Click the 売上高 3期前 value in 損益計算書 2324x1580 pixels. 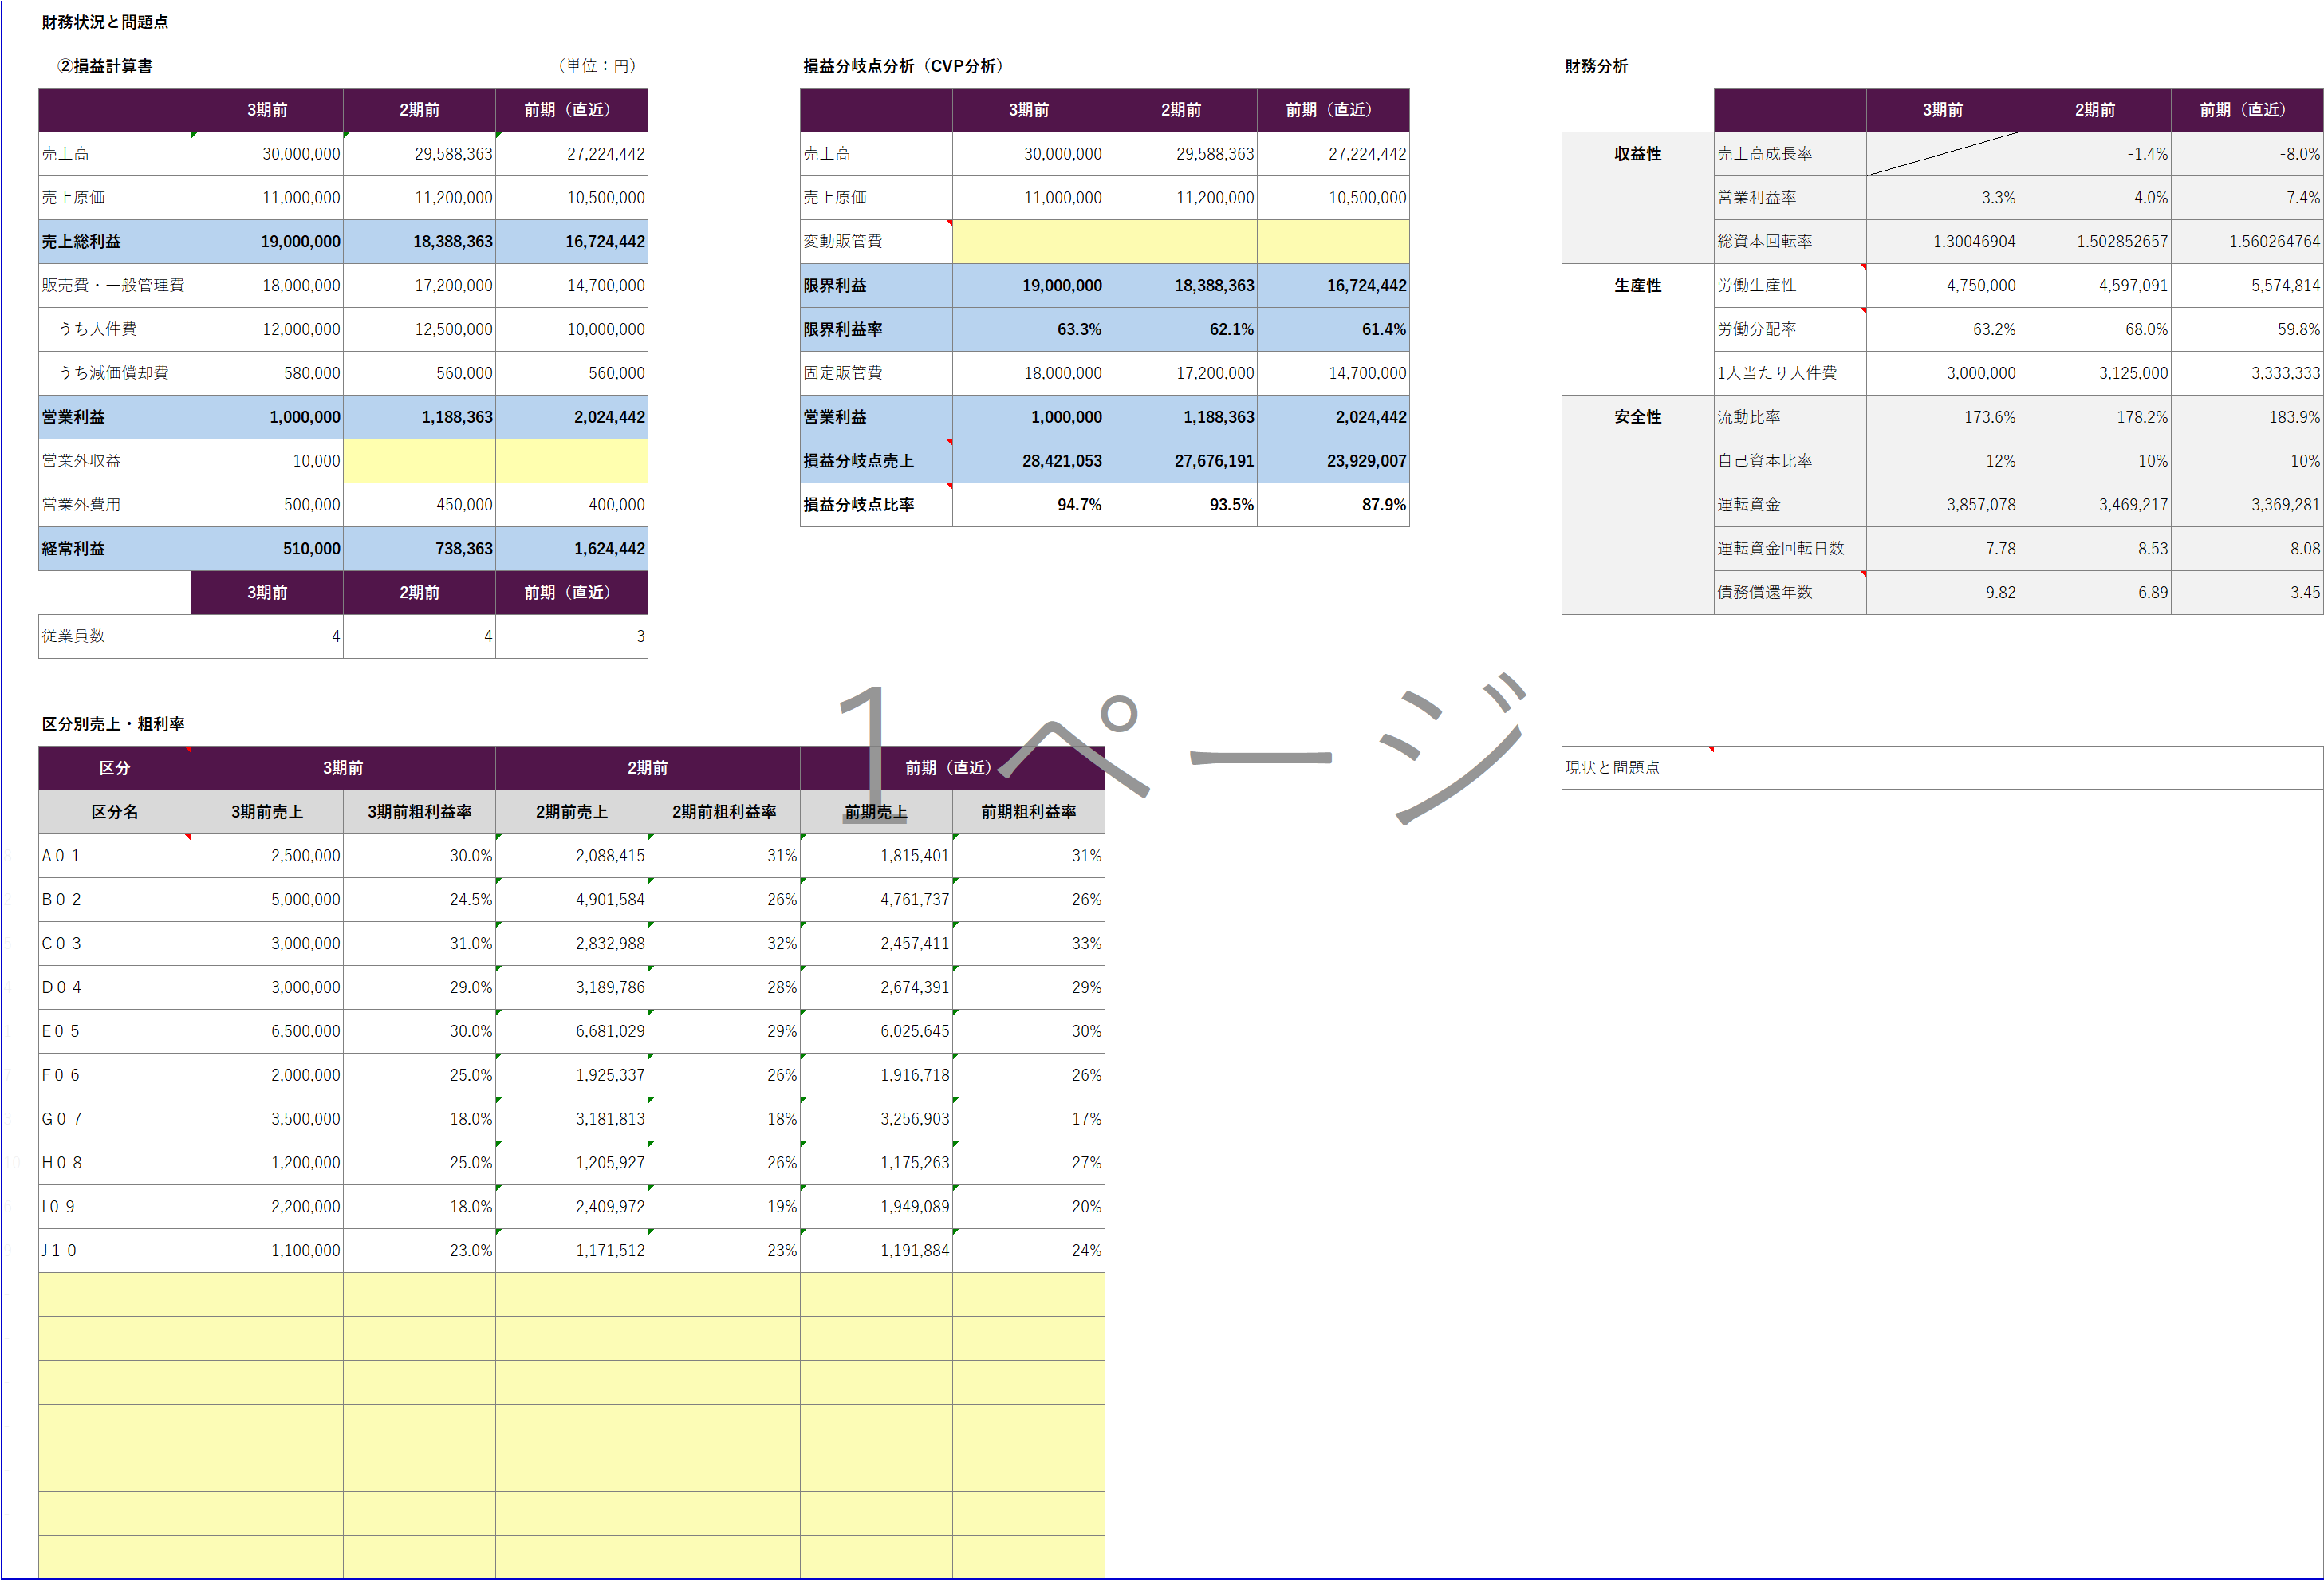[267, 154]
